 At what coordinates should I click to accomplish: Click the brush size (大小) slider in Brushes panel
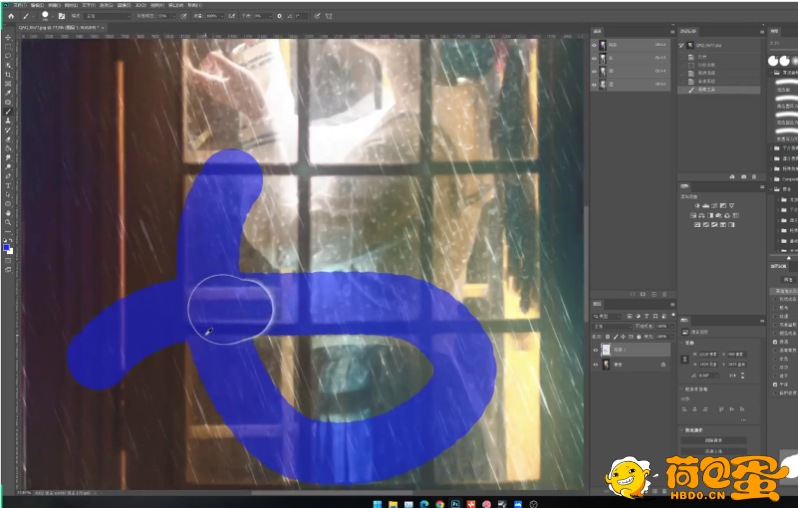(x=786, y=49)
